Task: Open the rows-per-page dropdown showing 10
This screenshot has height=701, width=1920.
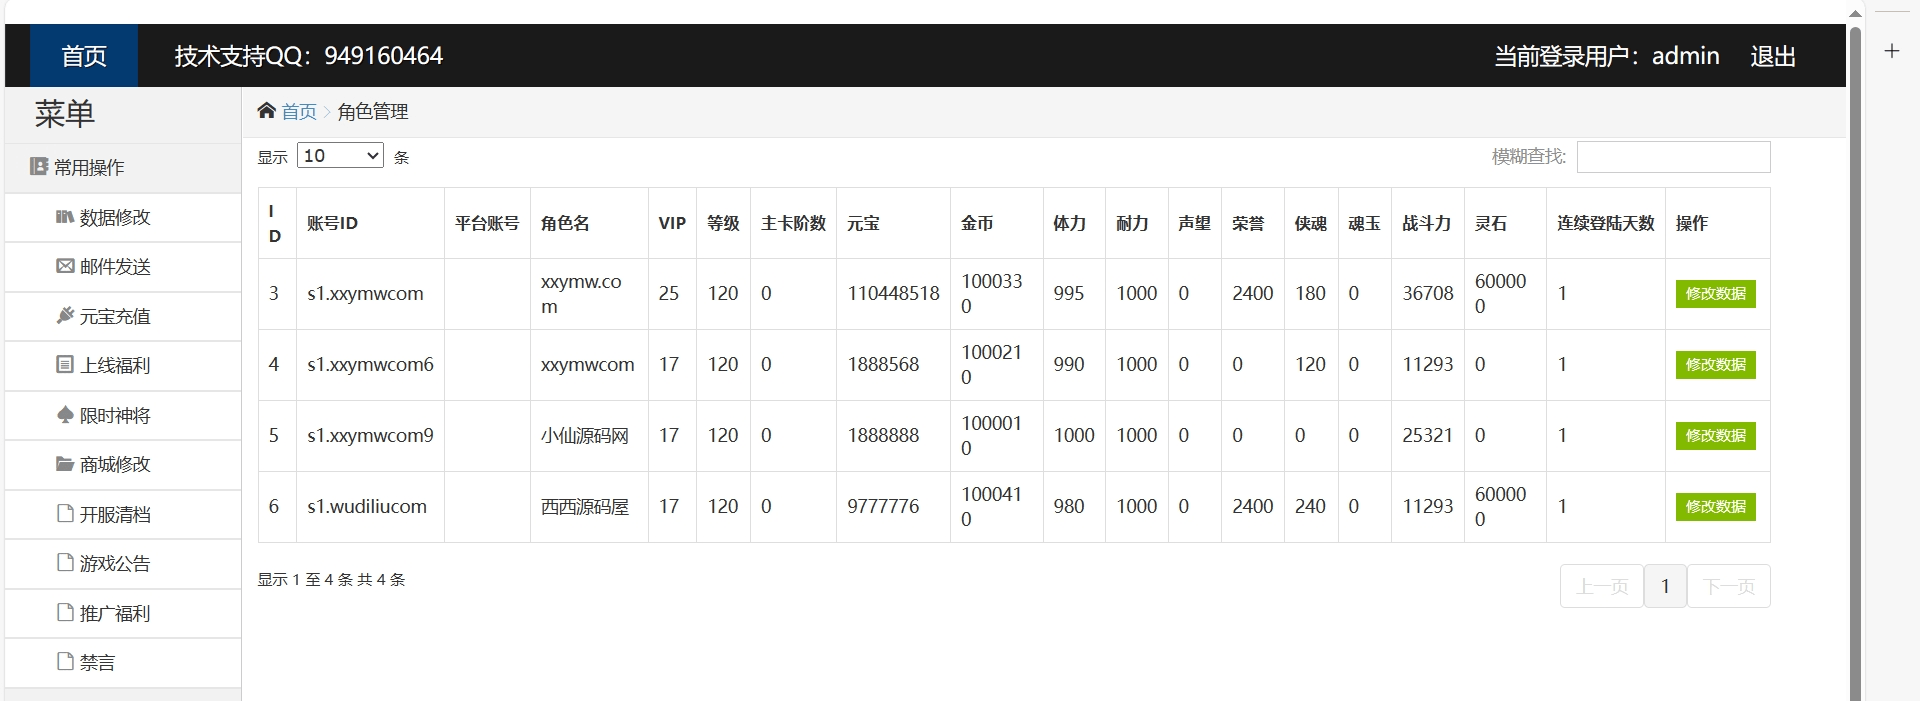Action: [340, 155]
